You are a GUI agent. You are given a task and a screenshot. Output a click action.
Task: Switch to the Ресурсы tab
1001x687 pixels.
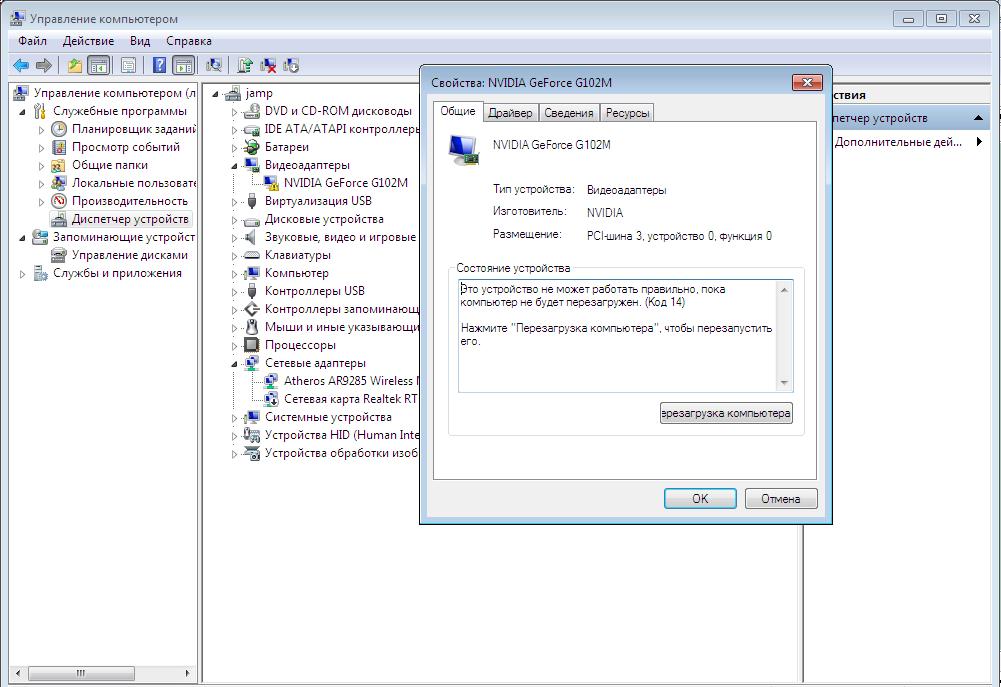tap(627, 113)
